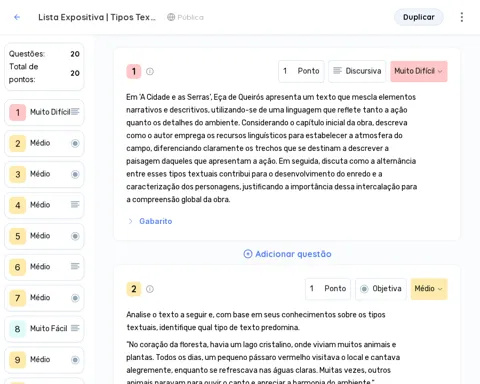
Task: Click the green number 8 badge in sidebar
Action: click(18, 329)
